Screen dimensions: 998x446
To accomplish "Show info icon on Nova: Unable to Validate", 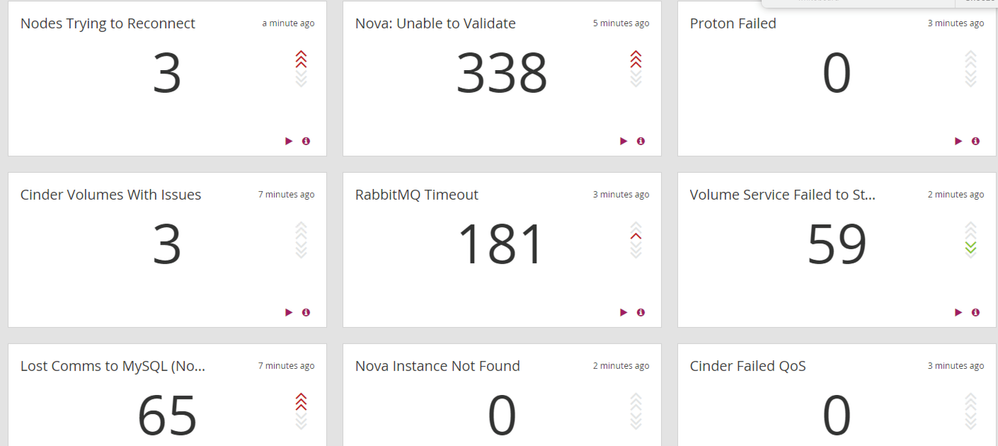I will [x=641, y=141].
